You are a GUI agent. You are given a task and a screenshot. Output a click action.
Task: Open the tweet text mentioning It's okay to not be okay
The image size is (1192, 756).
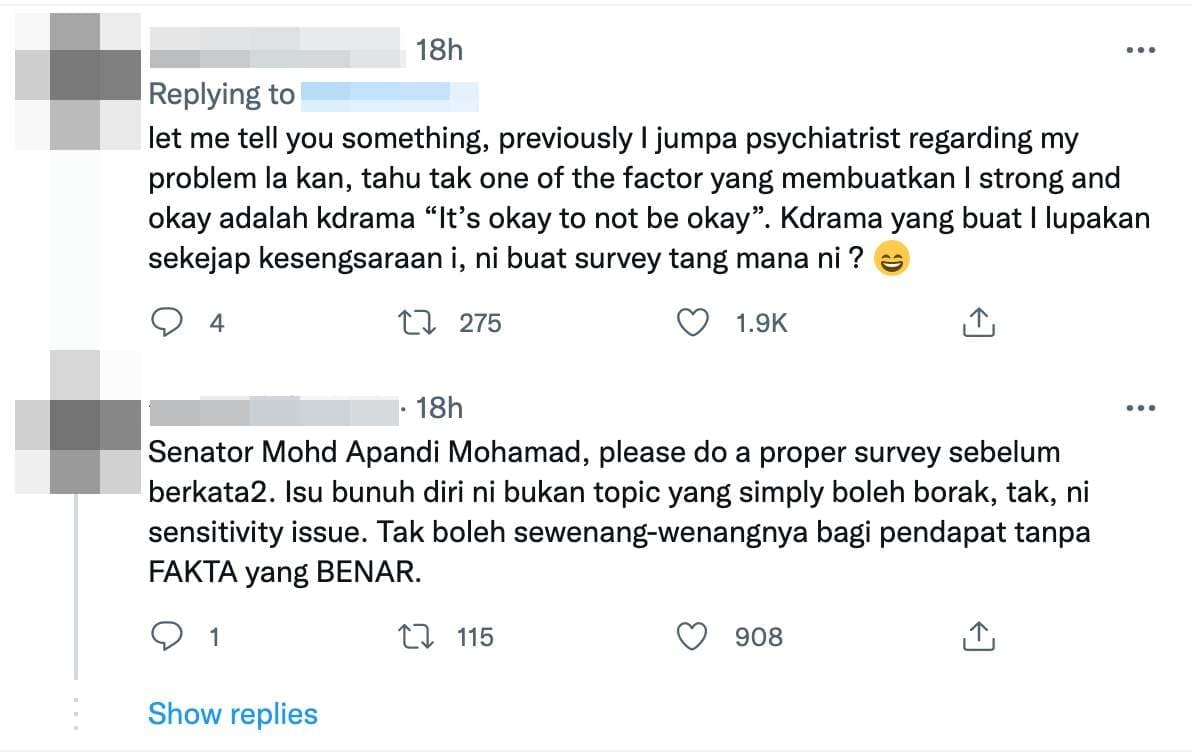click(x=649, y=199)
